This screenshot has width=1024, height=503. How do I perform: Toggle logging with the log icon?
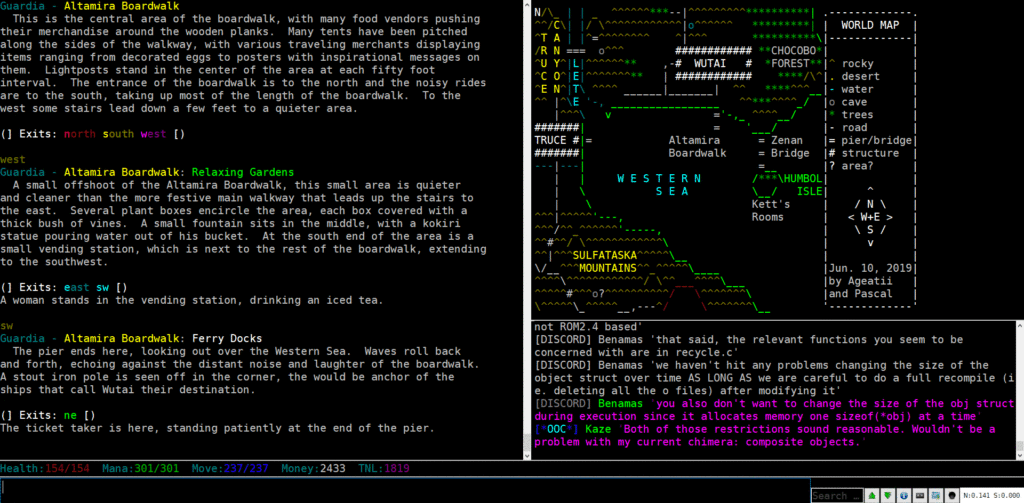(x=936, y=496)
